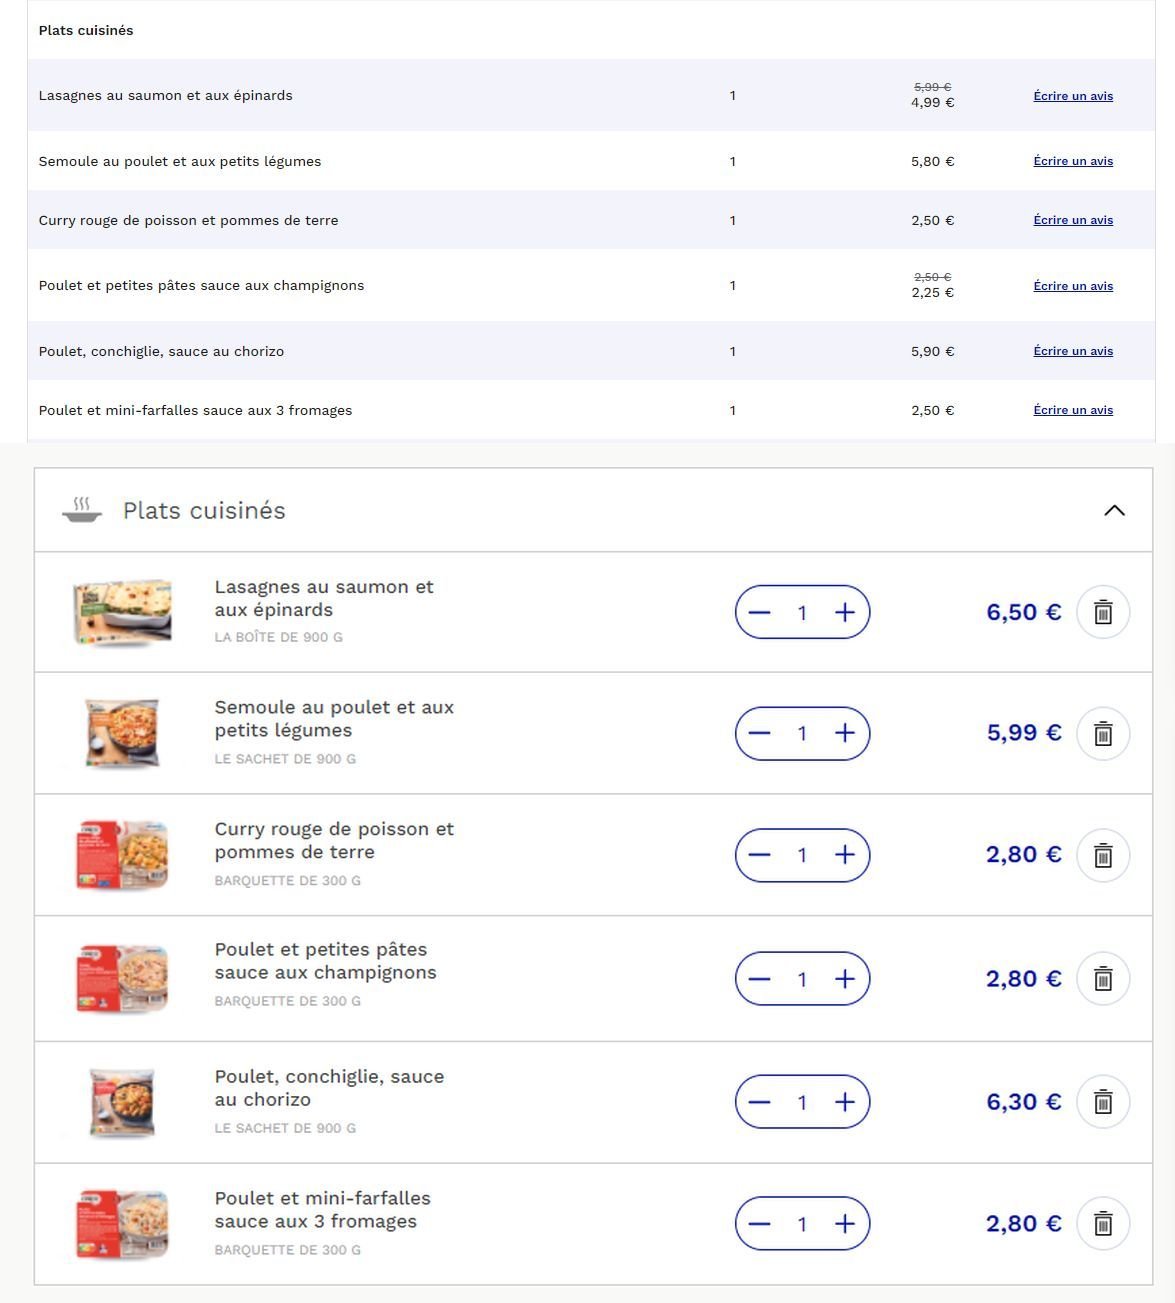This screenshot has width=1175, height=1303.
Task: Remove Semoule au poulet via trash icon
Action: [1103, 734]
